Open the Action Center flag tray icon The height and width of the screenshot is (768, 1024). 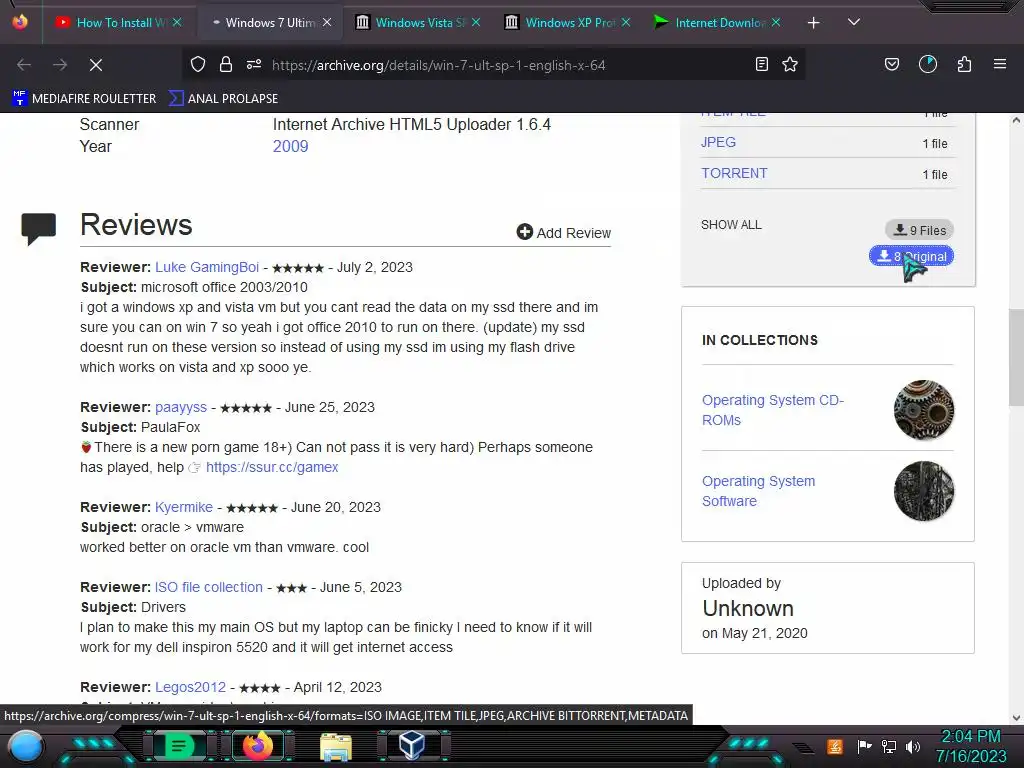pyautogui.click(x=864, y=746)
